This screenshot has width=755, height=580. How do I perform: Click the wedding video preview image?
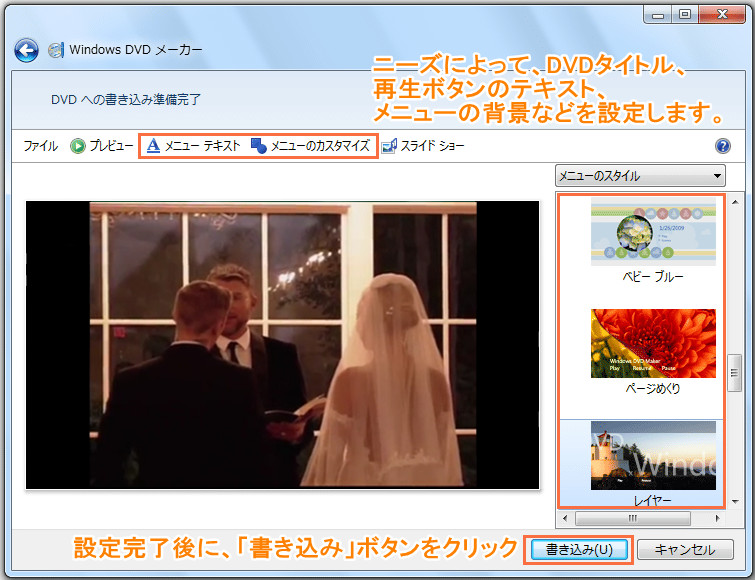click(283, 345)
